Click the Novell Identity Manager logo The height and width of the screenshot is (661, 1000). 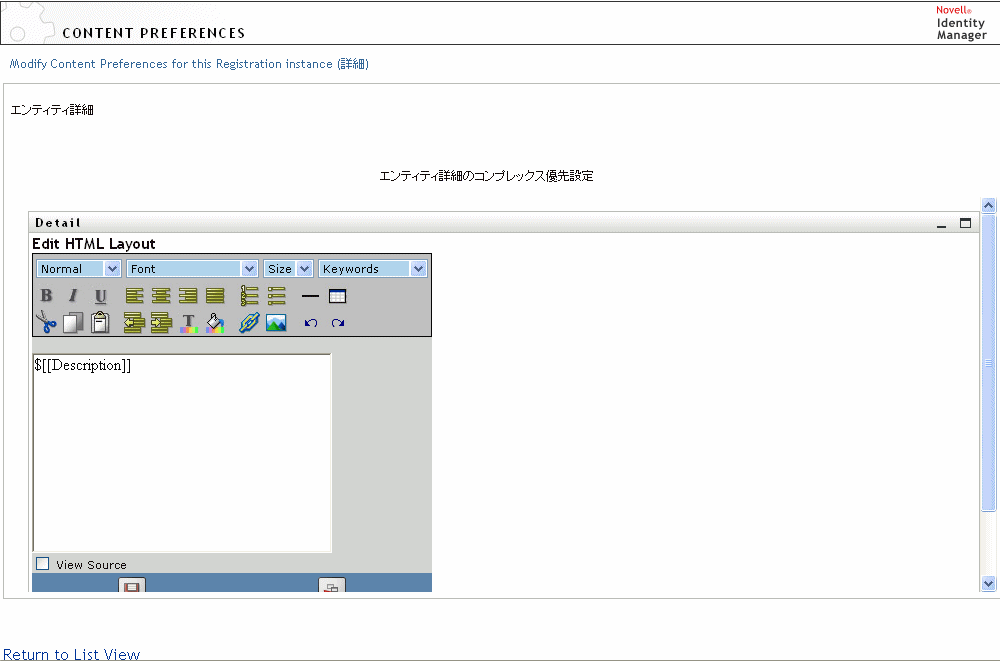click(961, 23)
